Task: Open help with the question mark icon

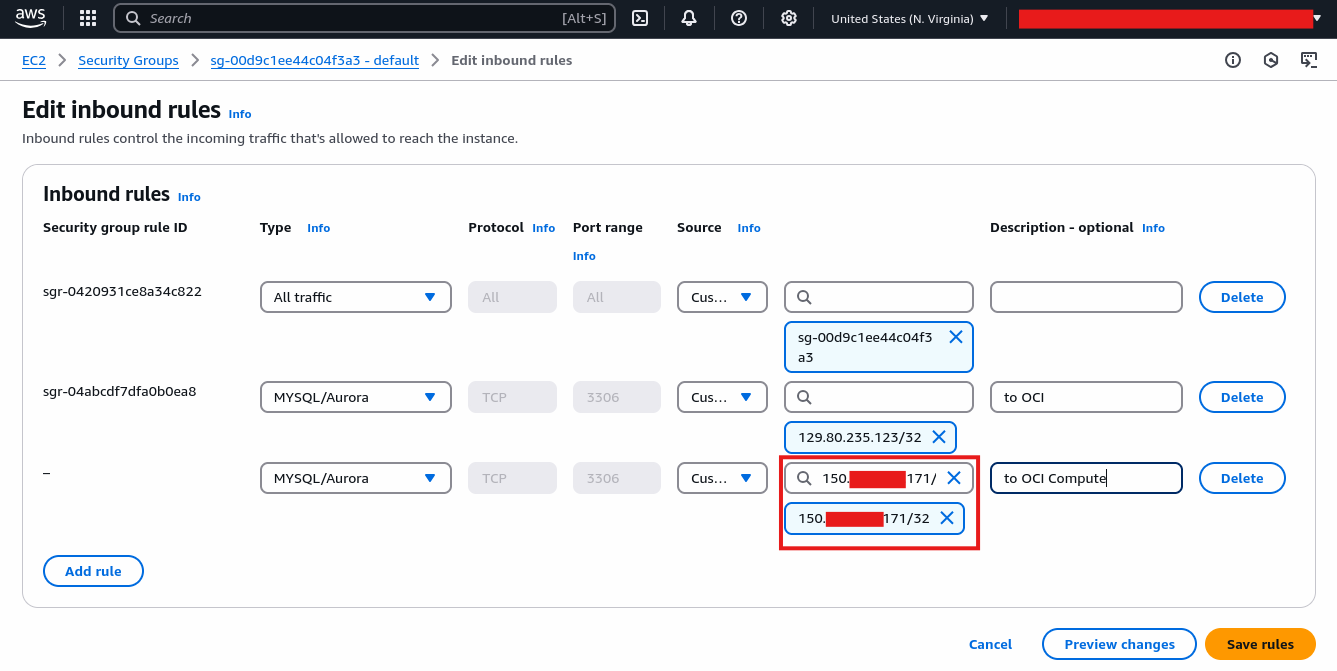Action: (x=739, y=17)
